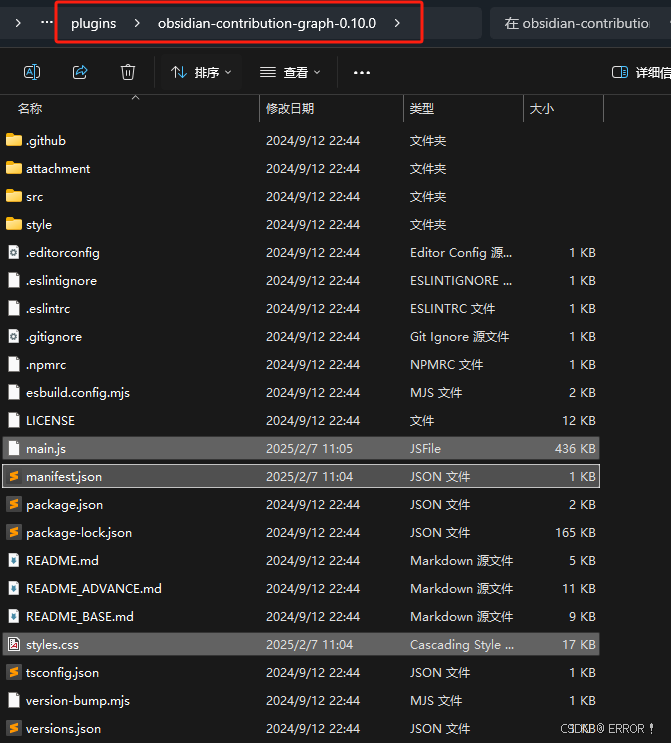Click date 2025/2/7 11:05 of main.js

(309, 449)
